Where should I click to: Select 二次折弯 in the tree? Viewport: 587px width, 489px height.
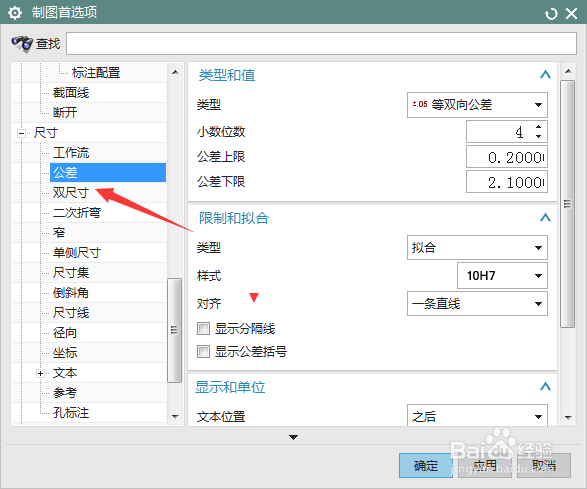coord(77,213)
